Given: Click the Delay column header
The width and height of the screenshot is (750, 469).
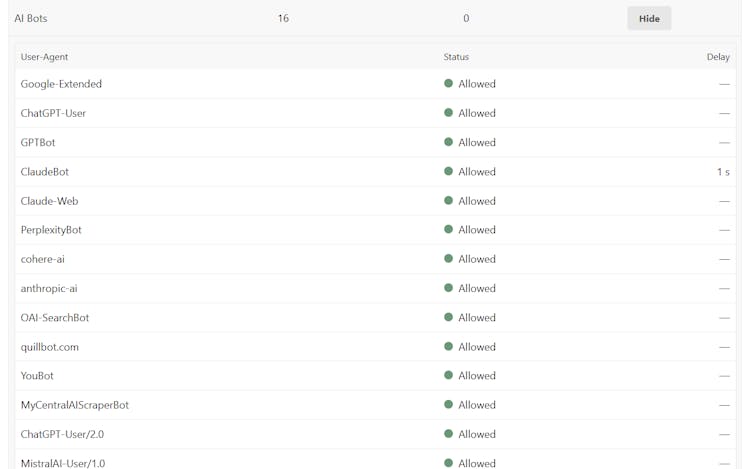Looking at the screenshot, I should point(717,57).
